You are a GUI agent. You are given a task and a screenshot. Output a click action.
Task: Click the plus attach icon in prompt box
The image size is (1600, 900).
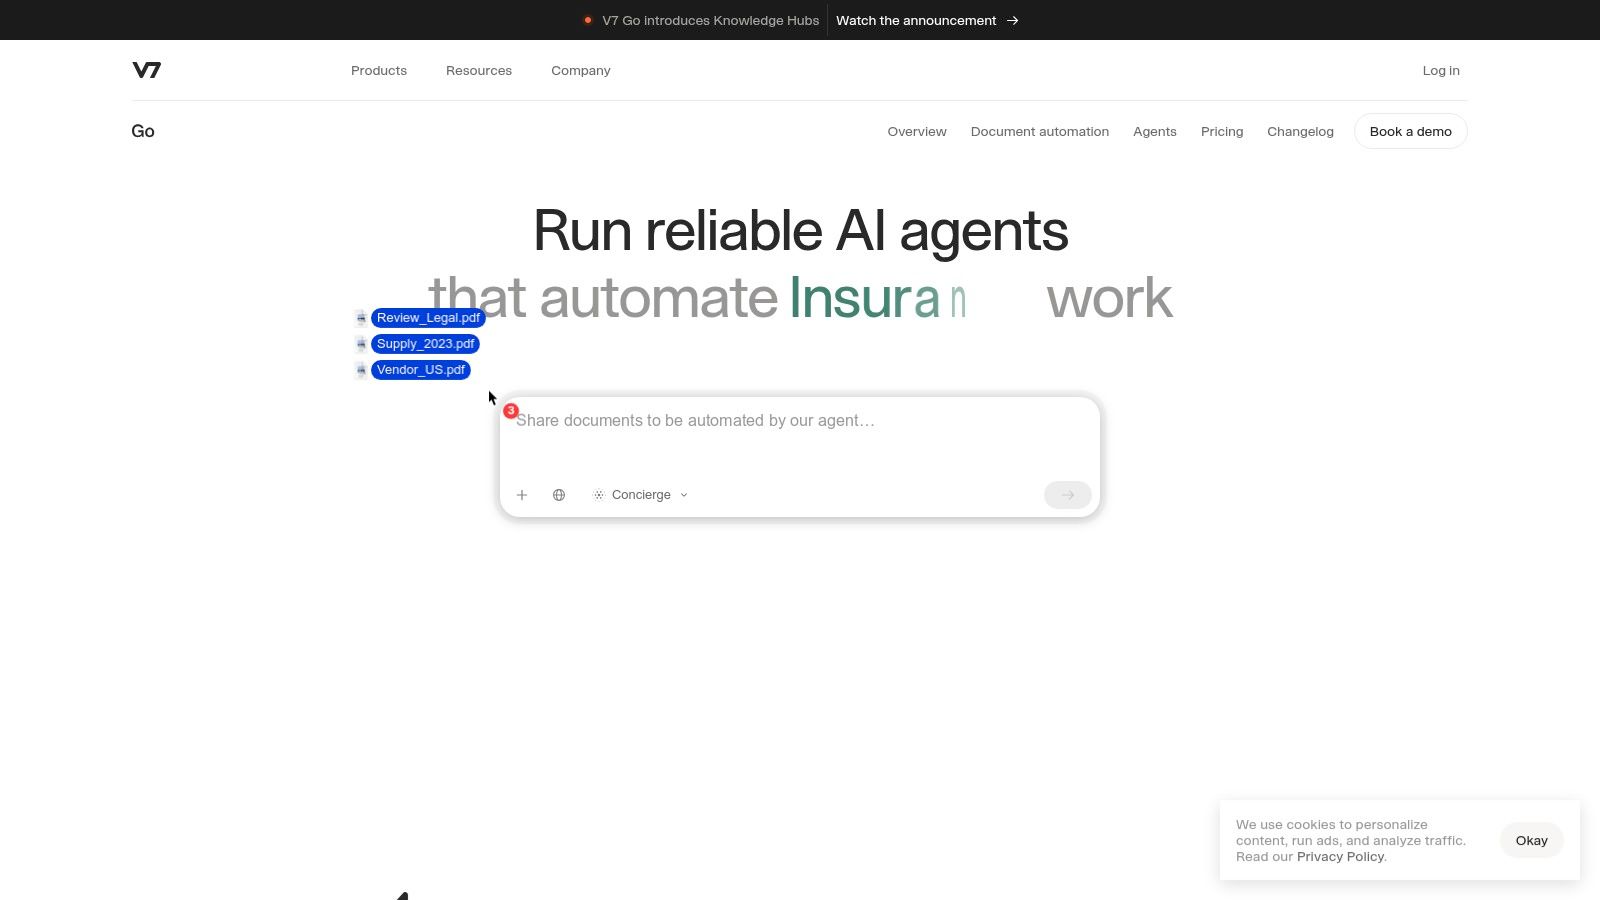click(522, 495)
